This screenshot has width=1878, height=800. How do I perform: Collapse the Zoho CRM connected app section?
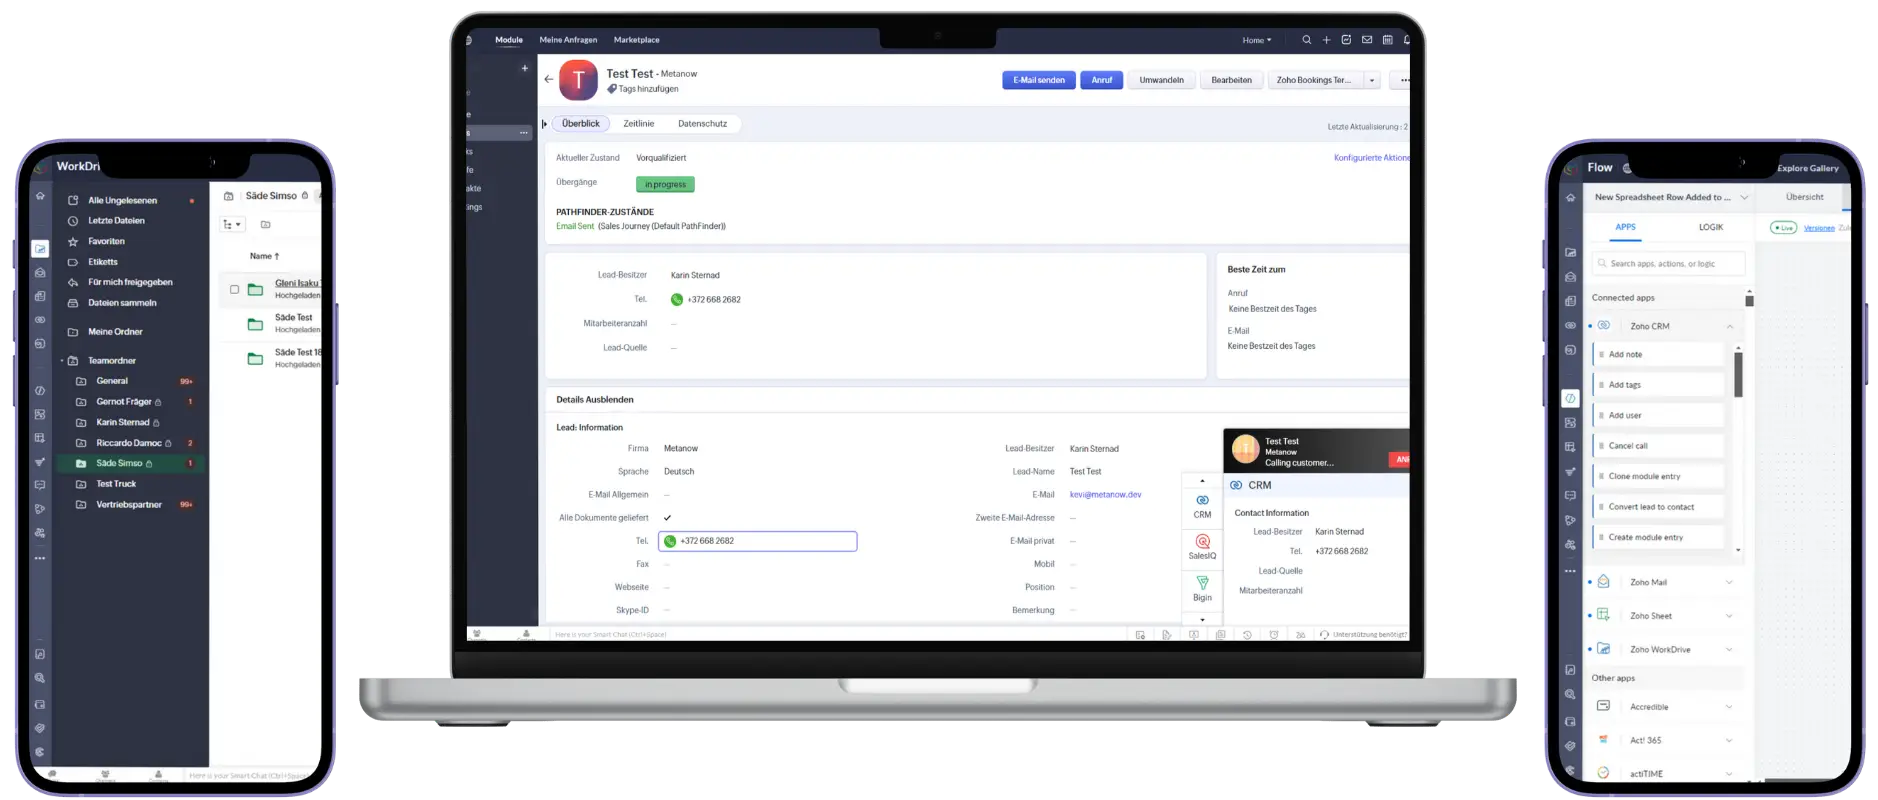coord(1730,327)
